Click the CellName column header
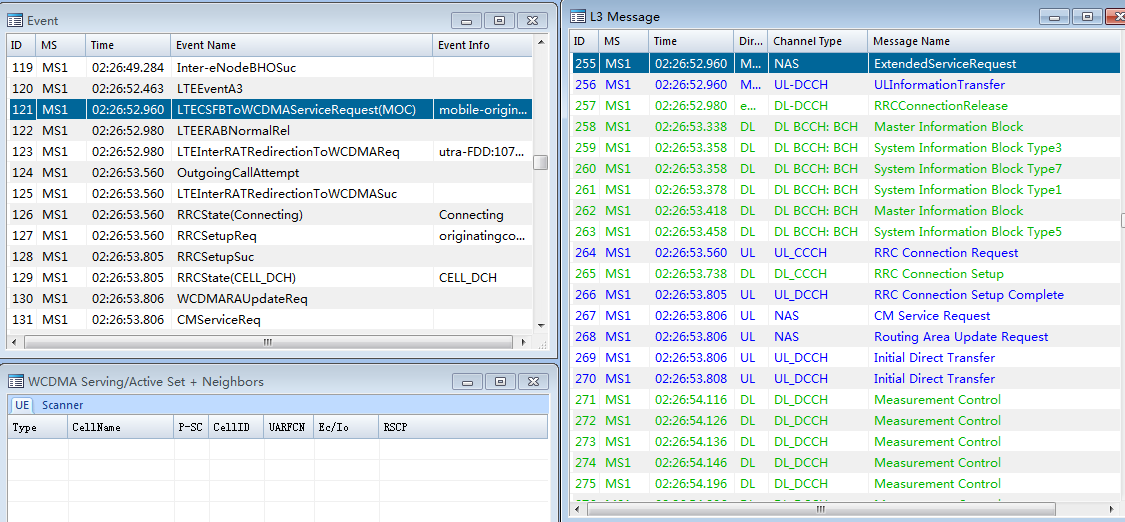Image resolution: width=1125 pixels, height=522 pixels. (121, 427)
